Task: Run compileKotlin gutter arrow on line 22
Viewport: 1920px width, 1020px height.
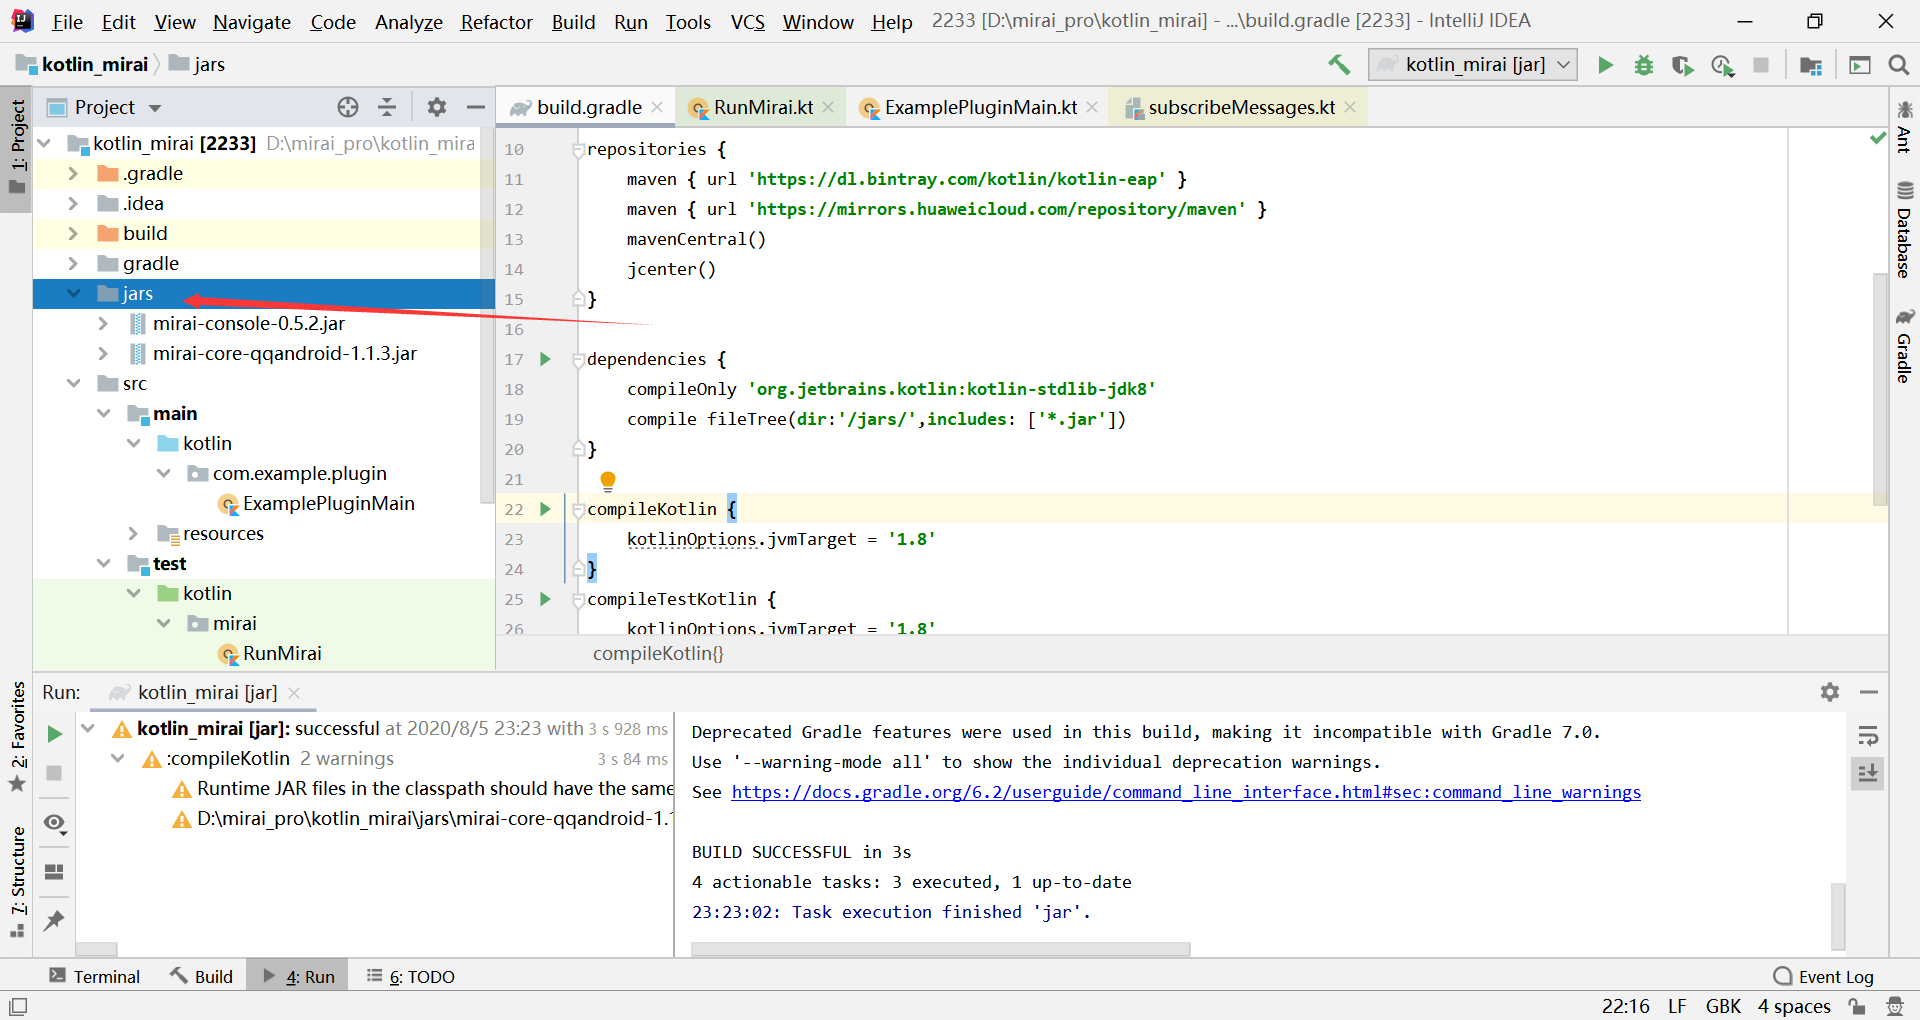Action: tap(545, 509)
